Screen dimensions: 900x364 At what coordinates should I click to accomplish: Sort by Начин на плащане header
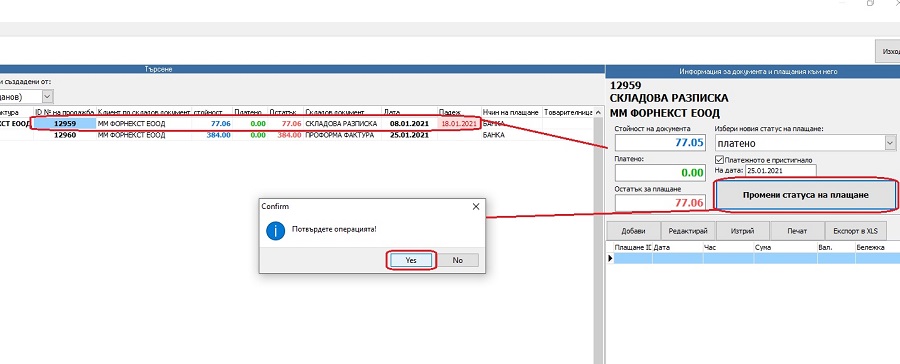tap(511, 112)
